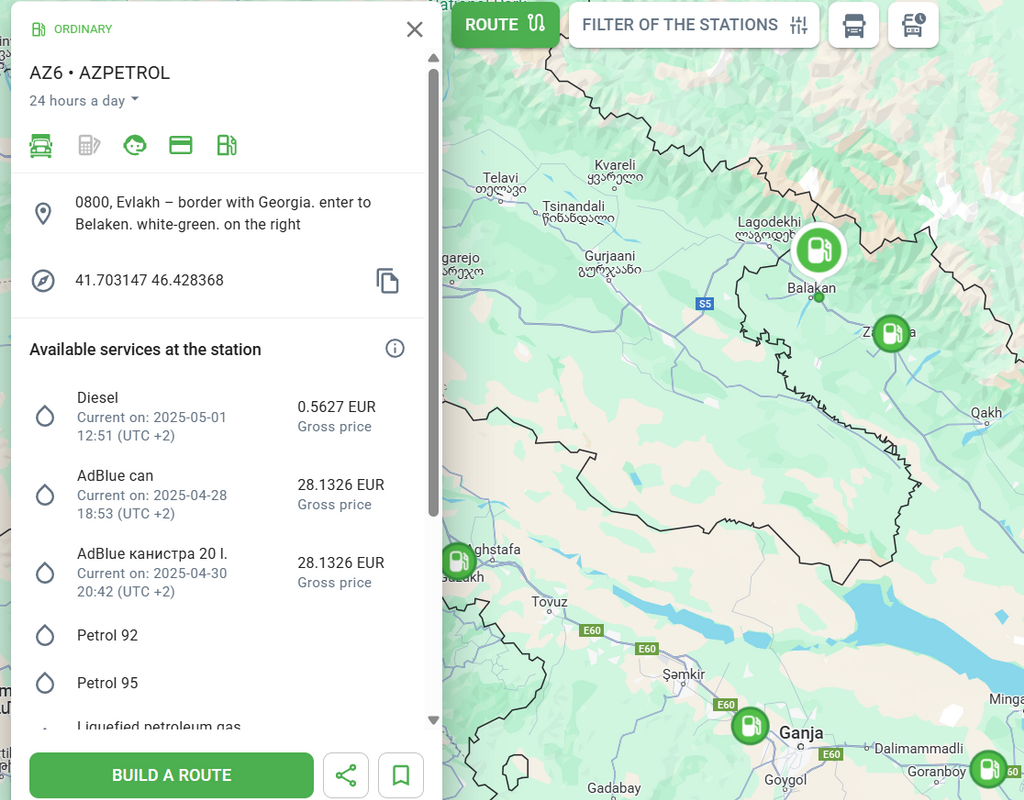Click the Diesel price 0.5627 EUR
Screen dimensions: 1024x800
point(337,407)
